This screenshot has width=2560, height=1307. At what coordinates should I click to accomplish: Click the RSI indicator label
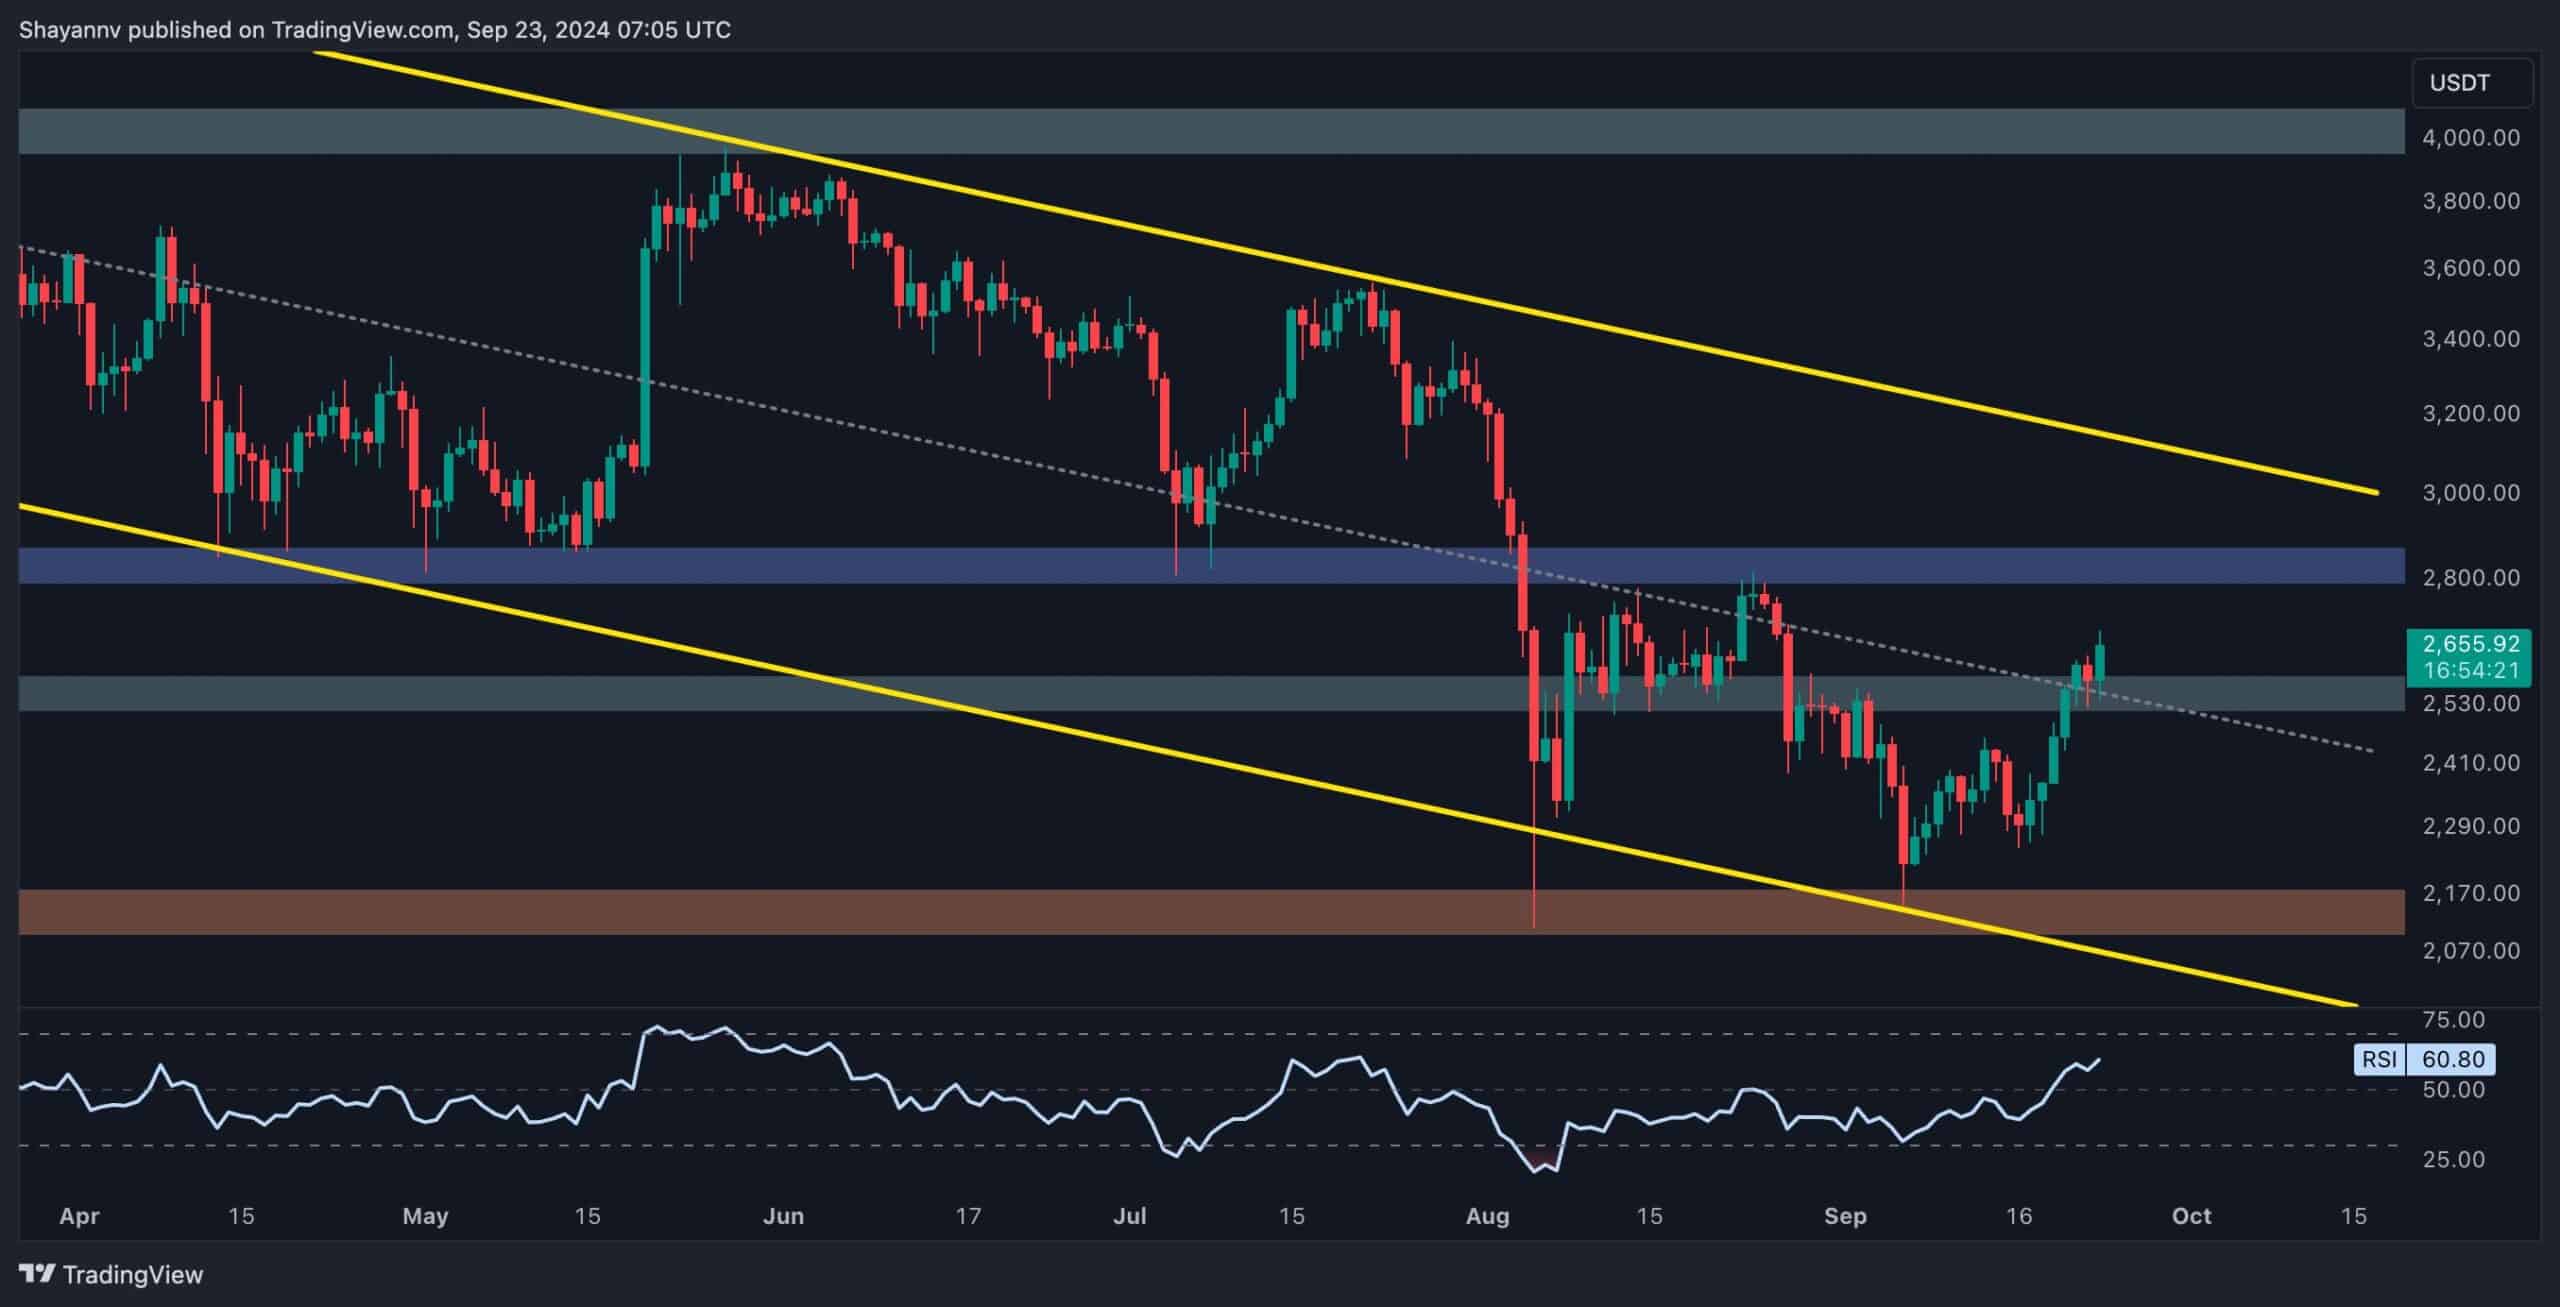[2379, 1059]
